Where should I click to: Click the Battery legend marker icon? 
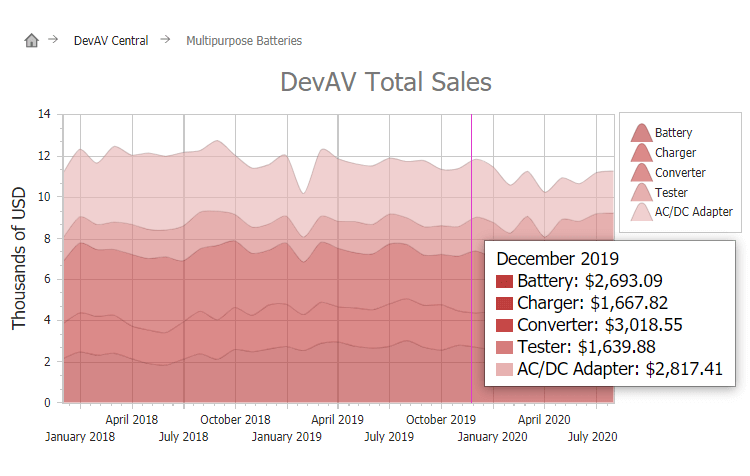[x=641, y=132]
